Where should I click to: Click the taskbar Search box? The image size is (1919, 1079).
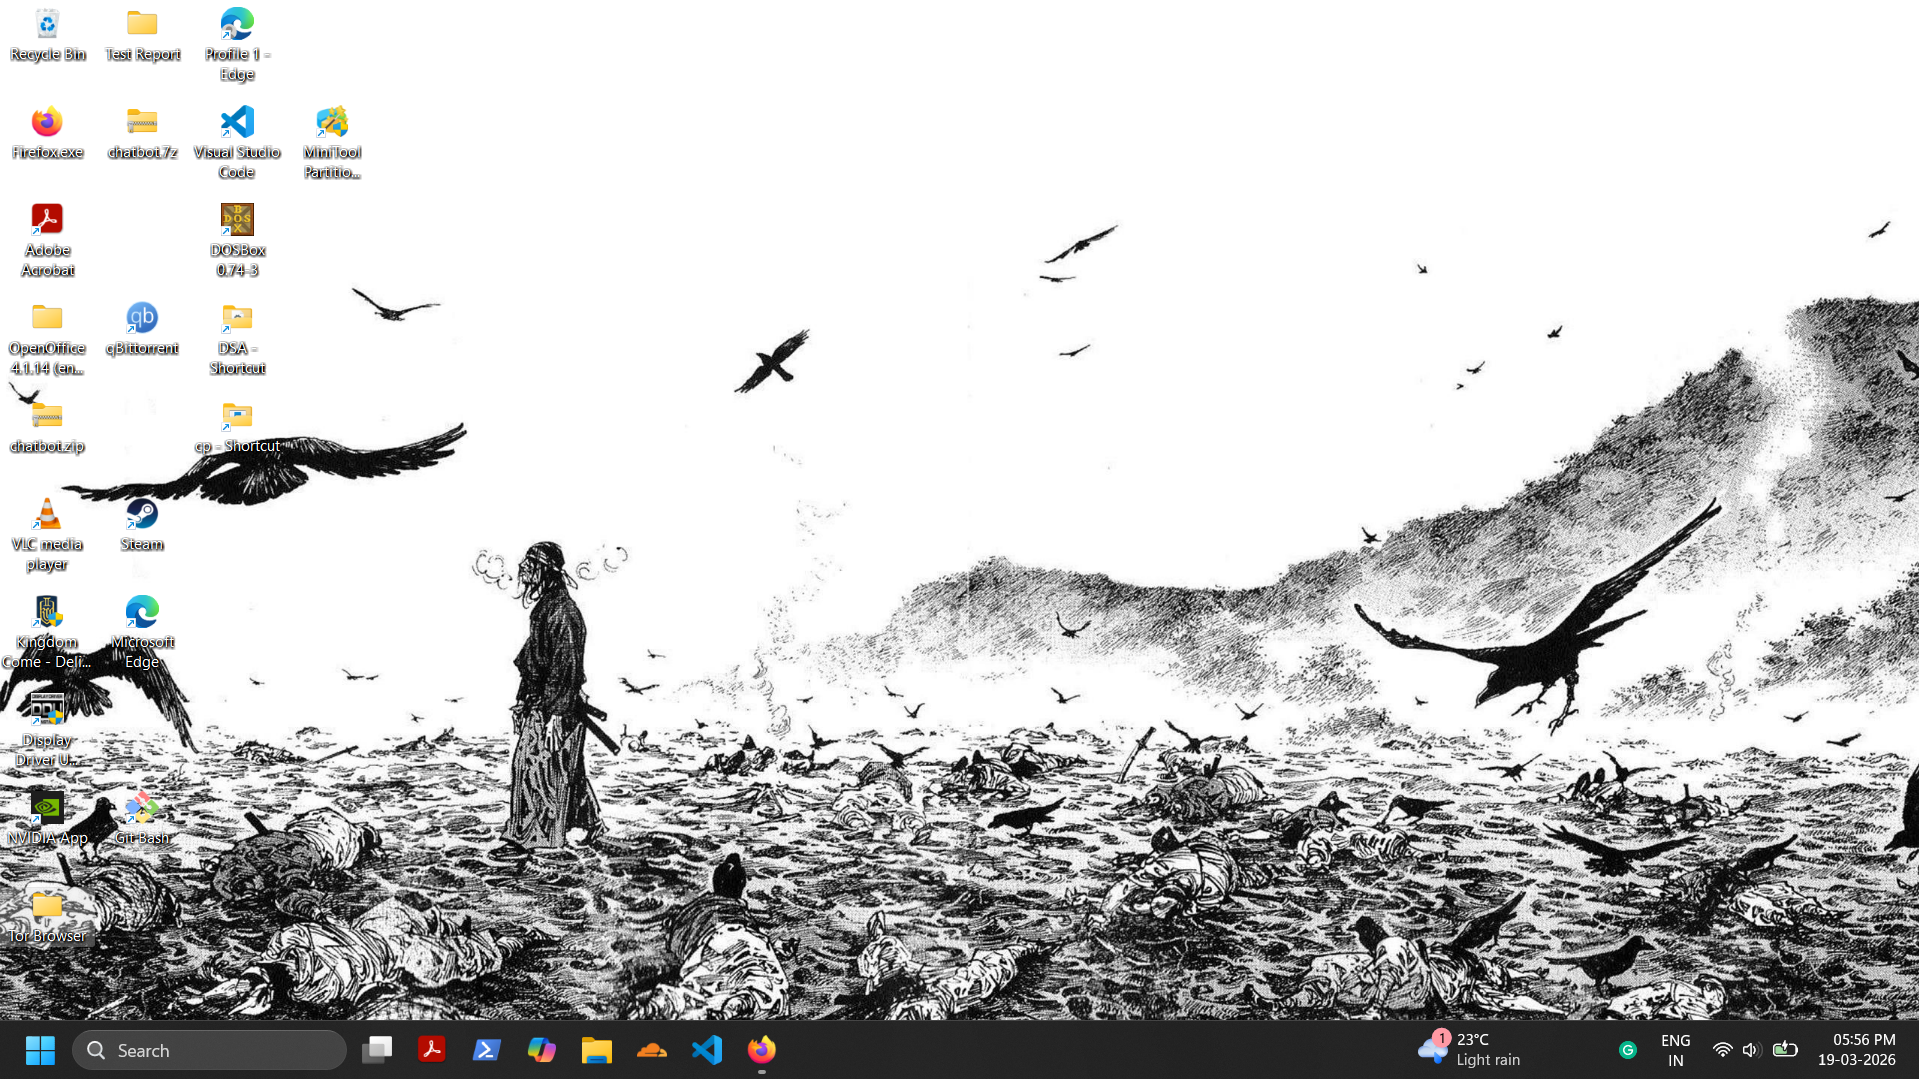pyautogui.click(x=210, y=1050)
